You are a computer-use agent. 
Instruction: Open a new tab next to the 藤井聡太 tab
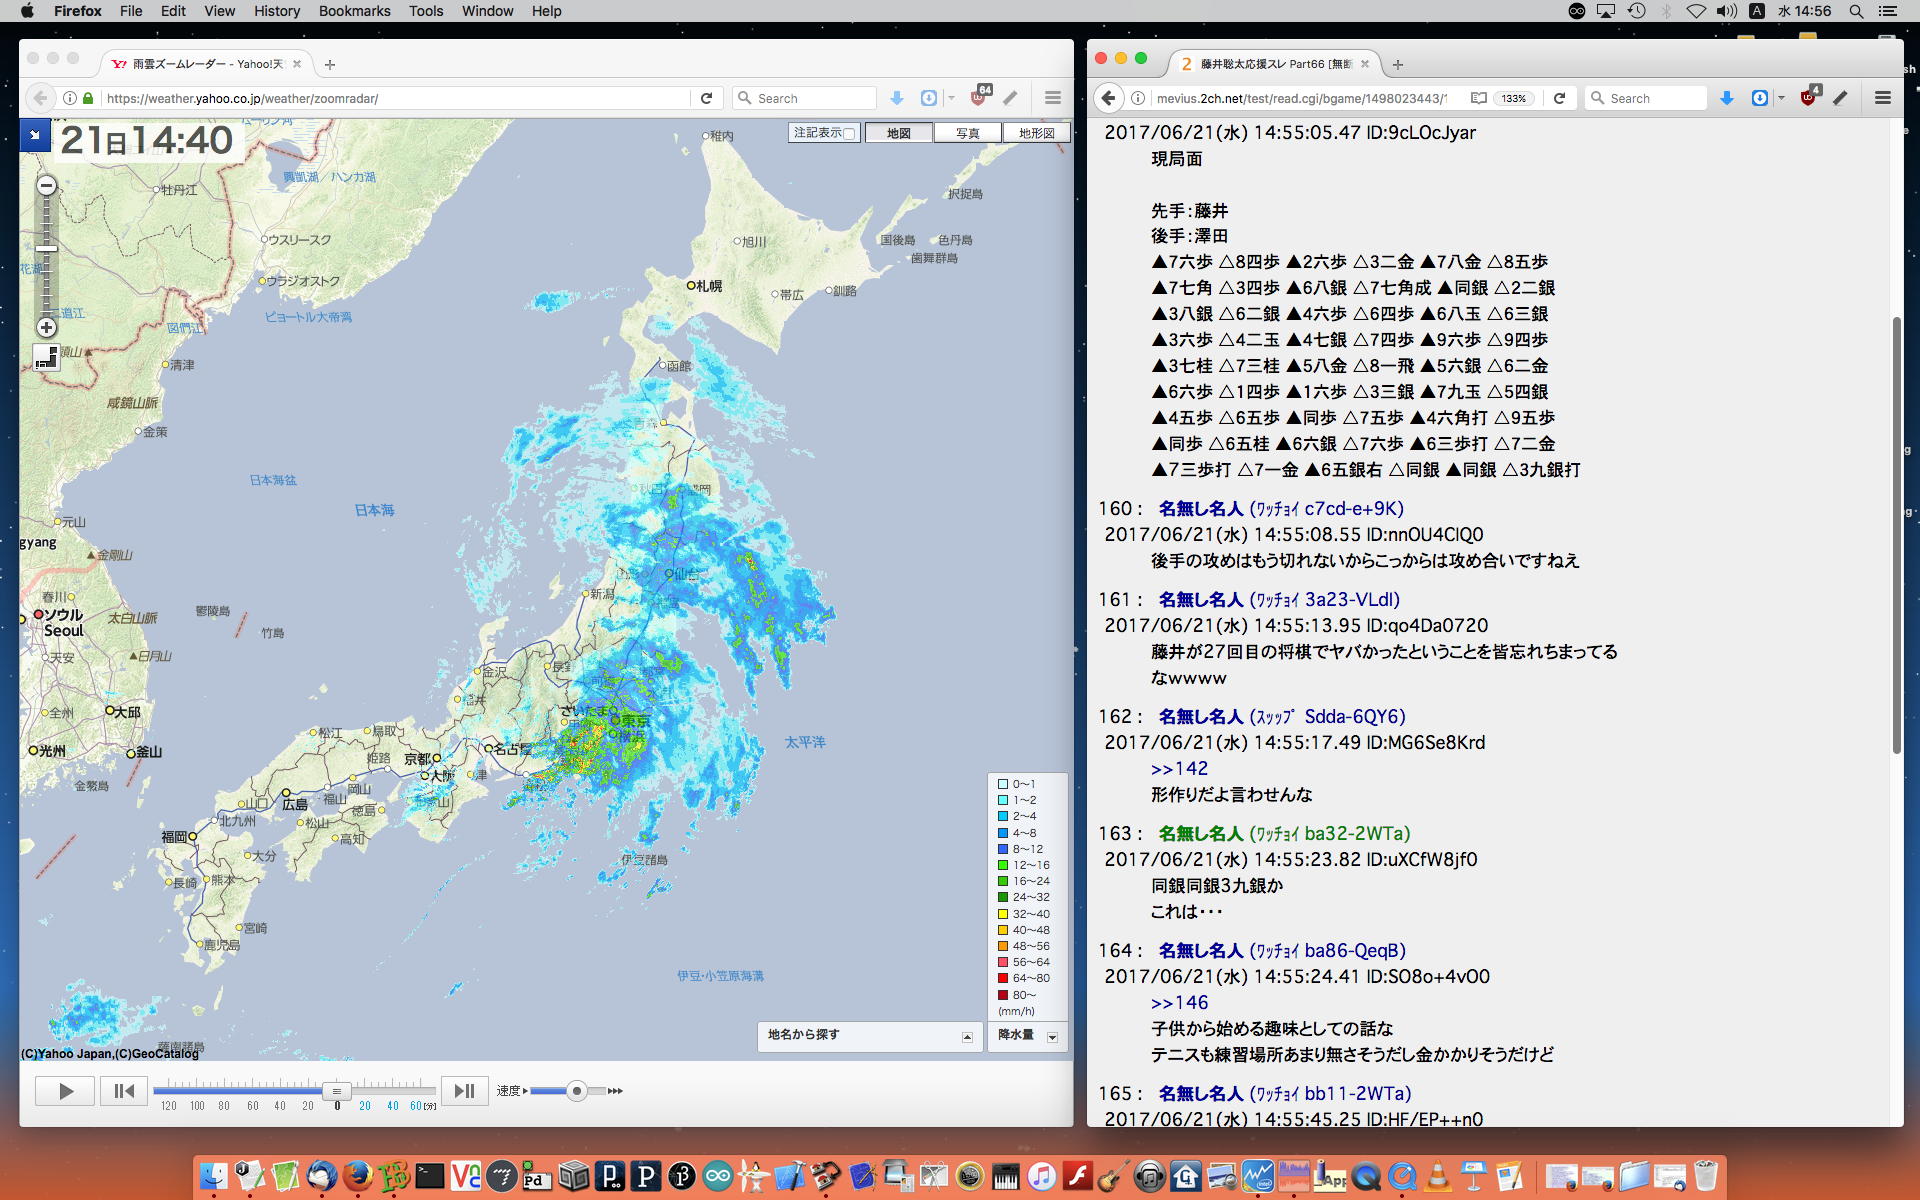1398,64
